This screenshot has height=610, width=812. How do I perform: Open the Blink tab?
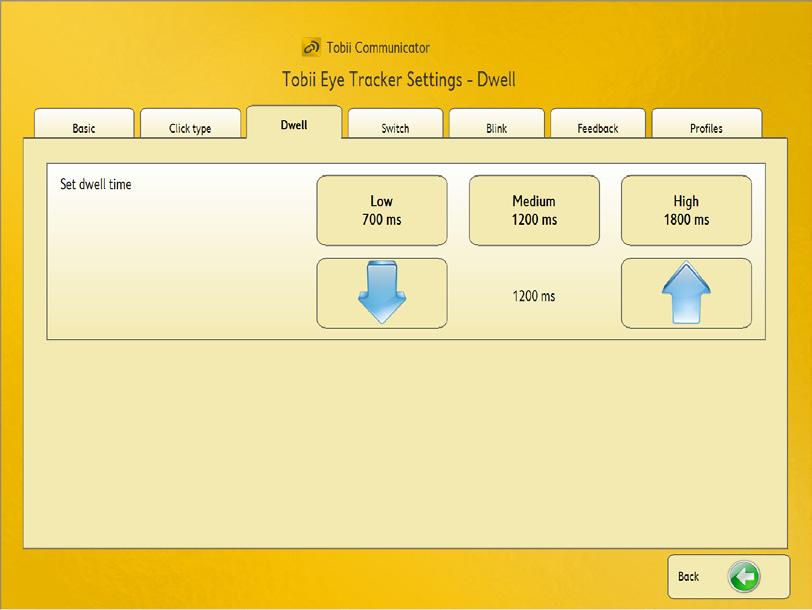497,123
